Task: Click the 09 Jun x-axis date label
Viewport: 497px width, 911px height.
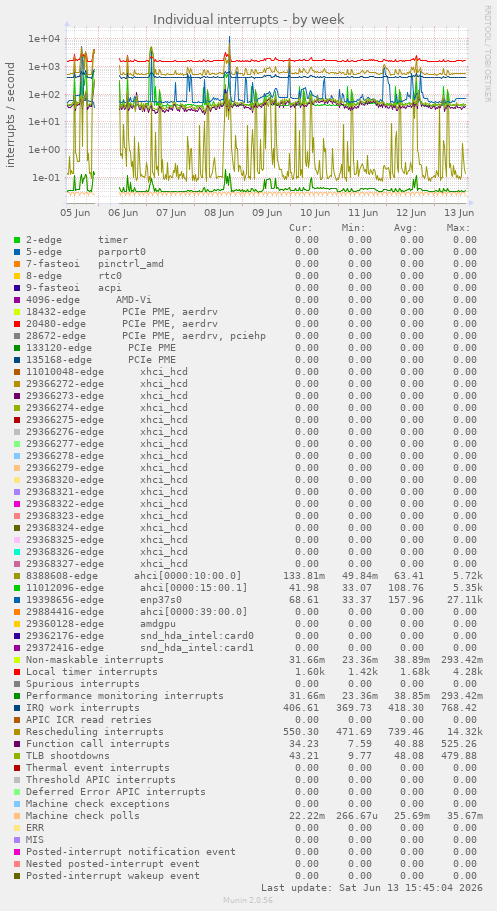Action: click(266, 213)
